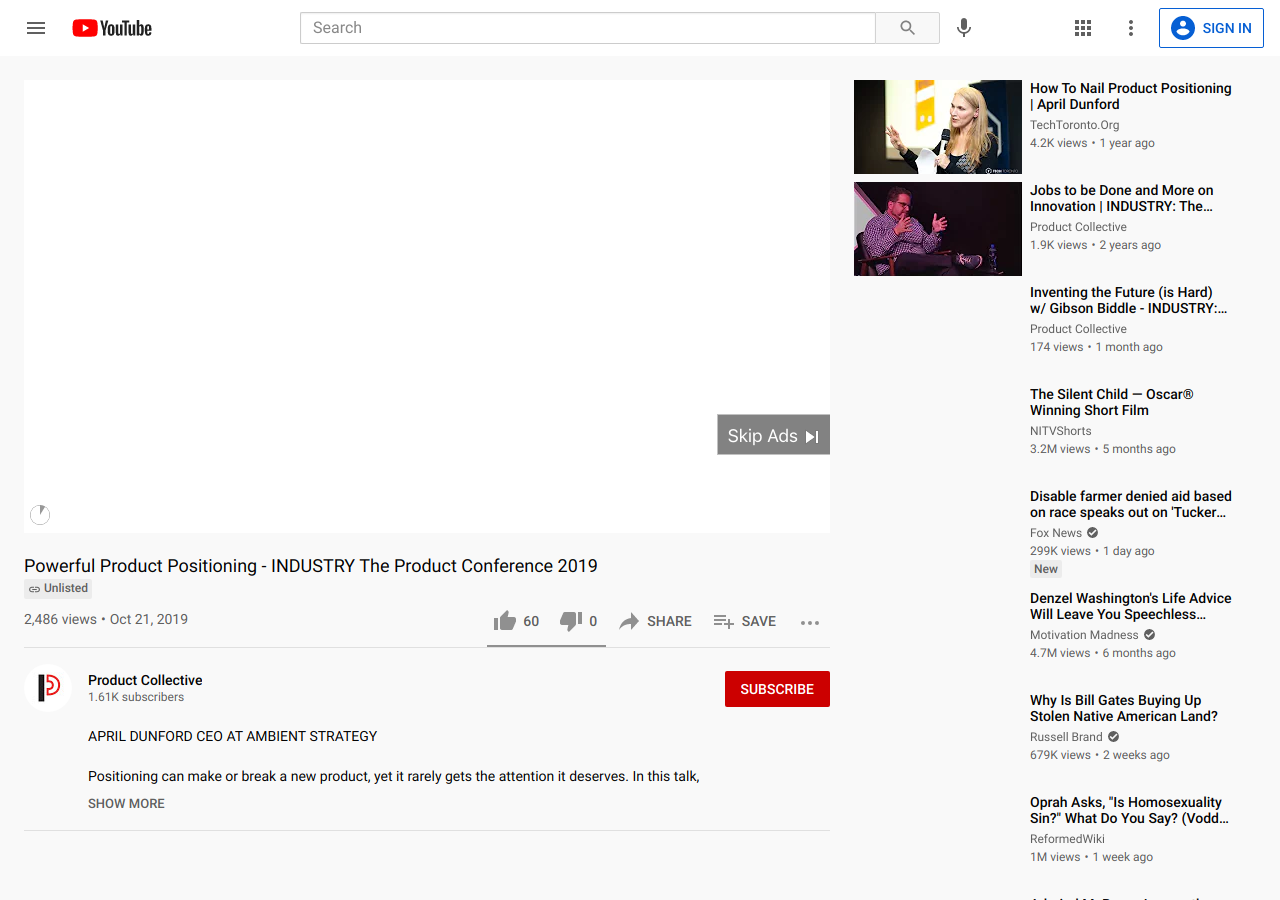The width and height of the screenshot is (1280, 900).
Task: Click ReformedWiki channel name
Action: pos(1068,839)
